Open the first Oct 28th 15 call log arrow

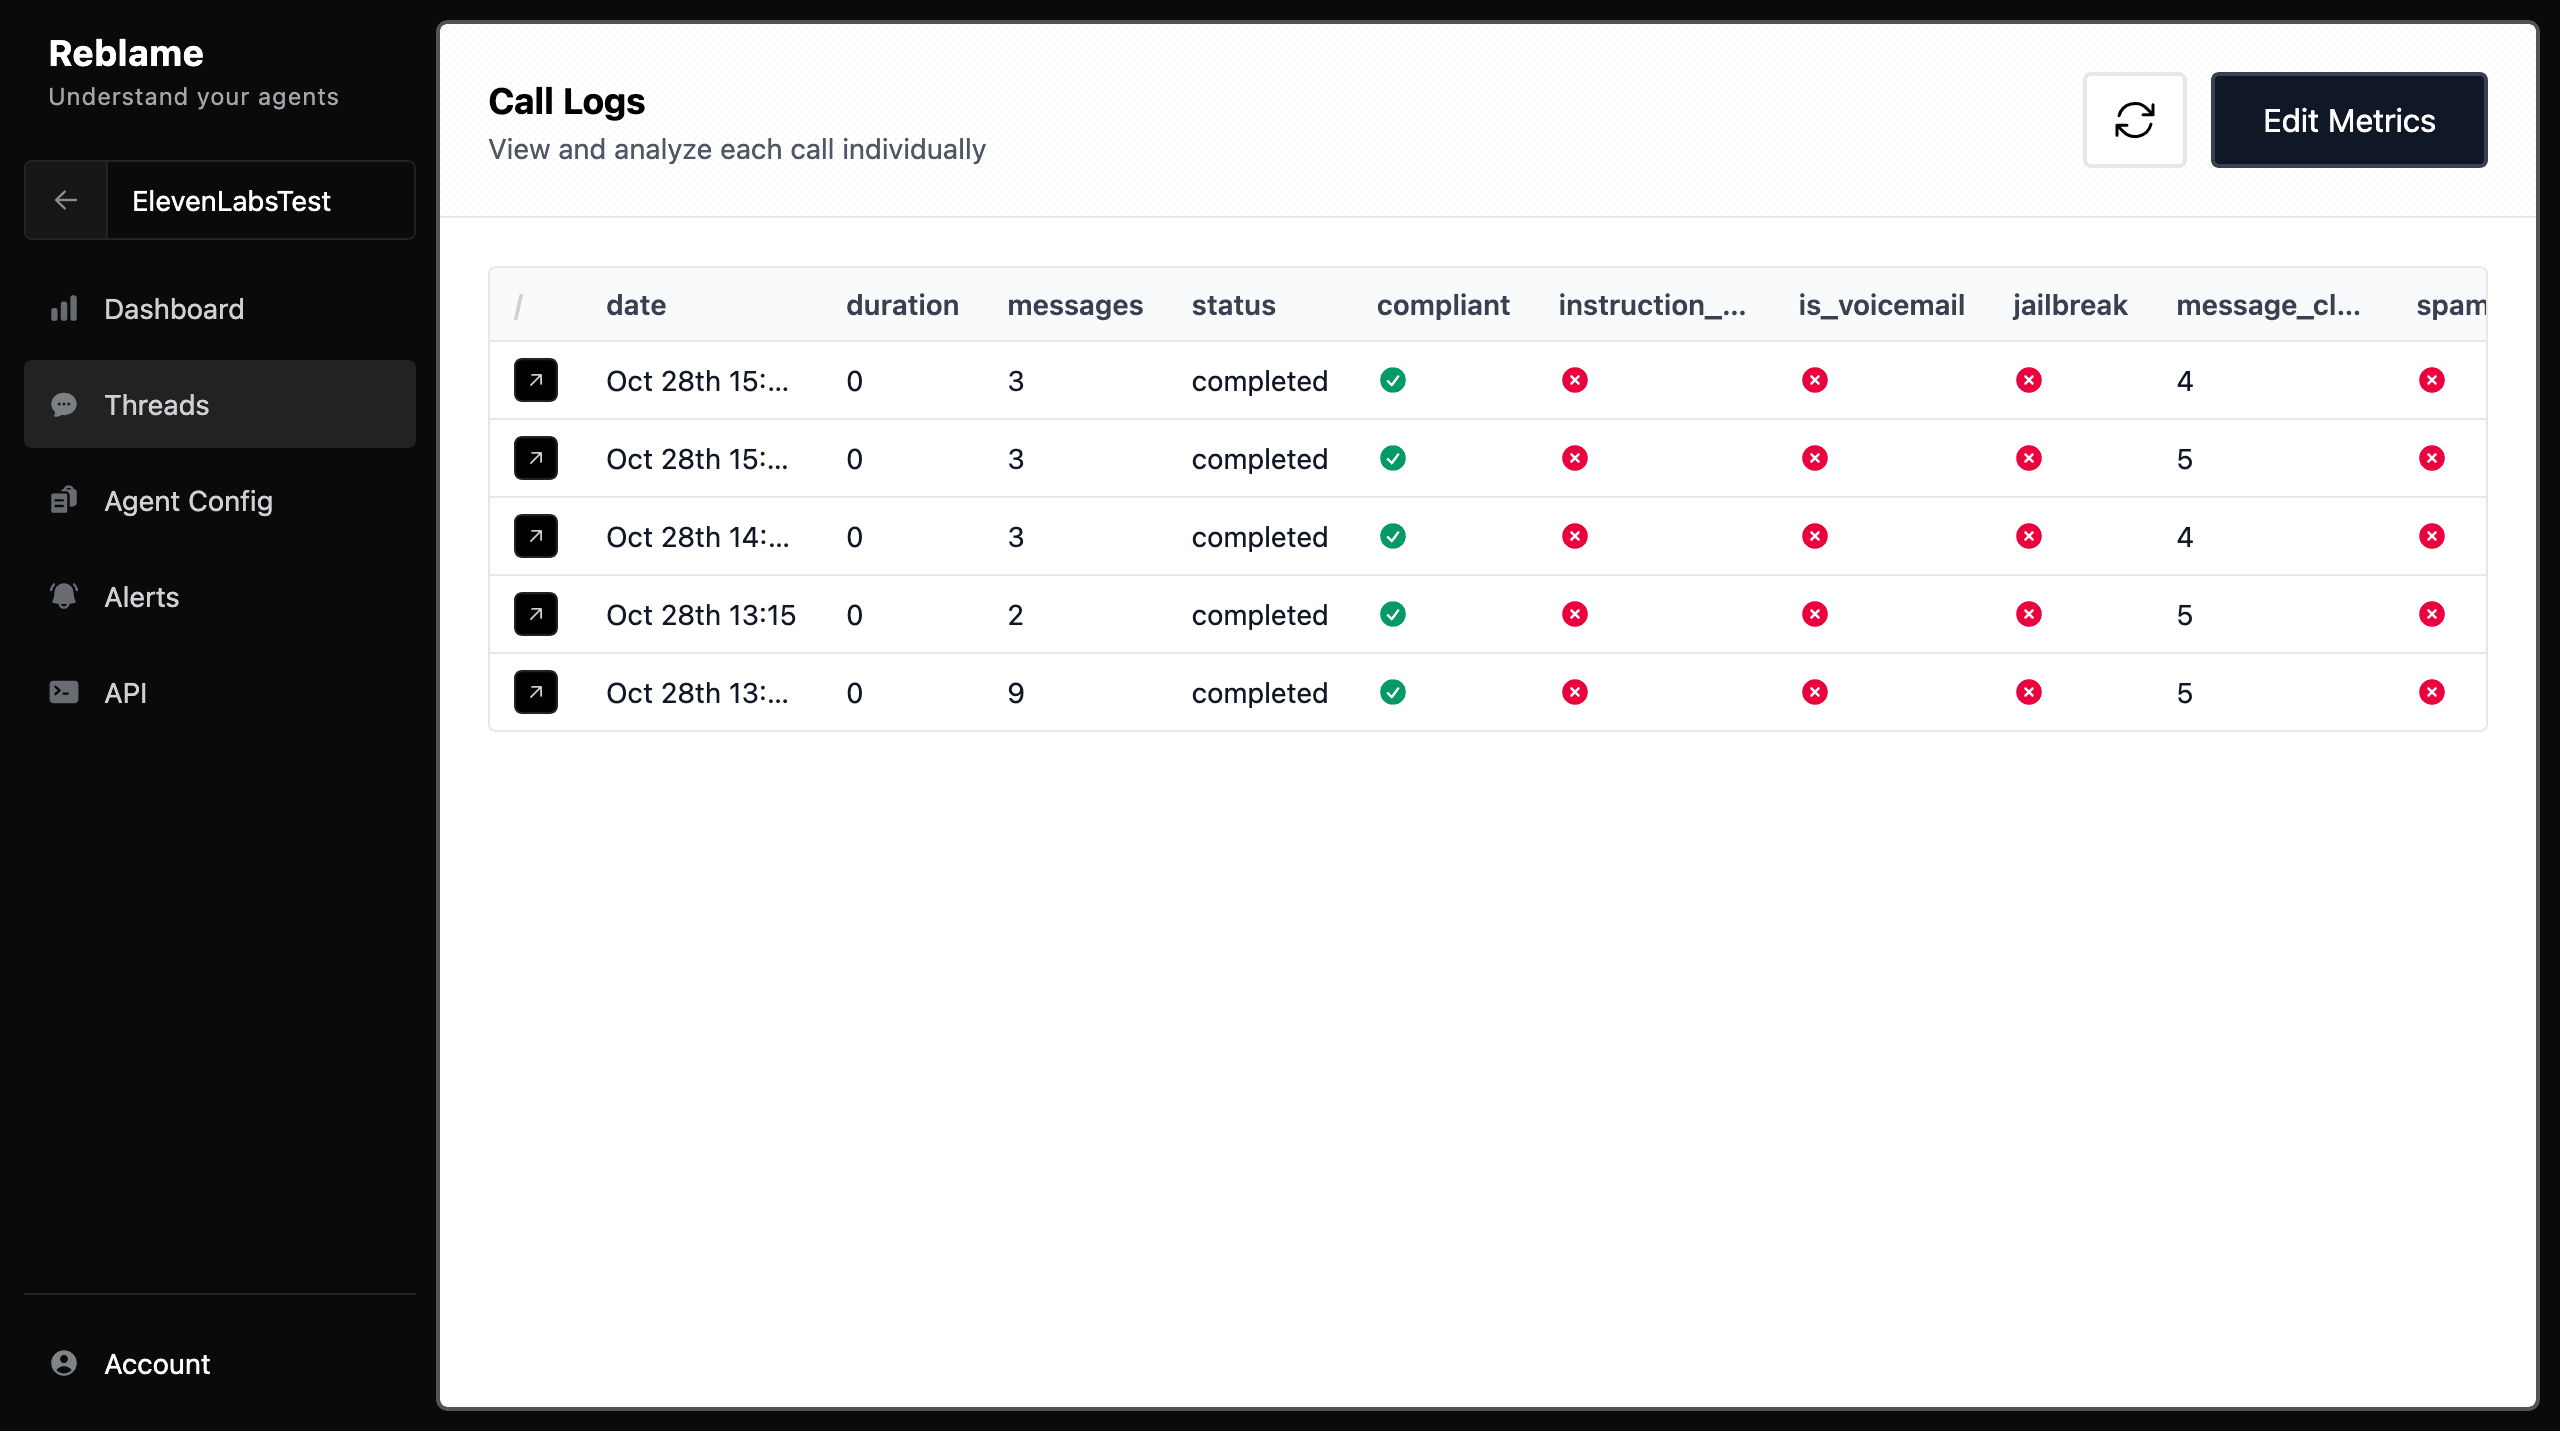pos(536,381)
